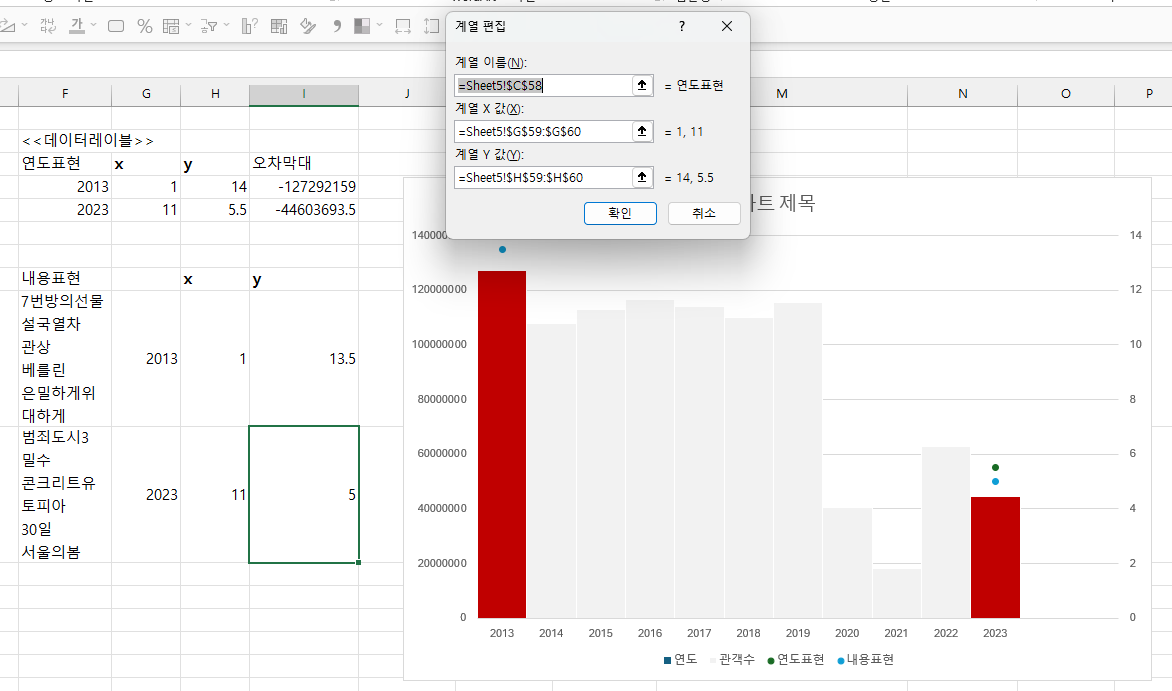Open the shading palette dropdown arrow
The image size is (1172, 691).
tap(380, 26)
